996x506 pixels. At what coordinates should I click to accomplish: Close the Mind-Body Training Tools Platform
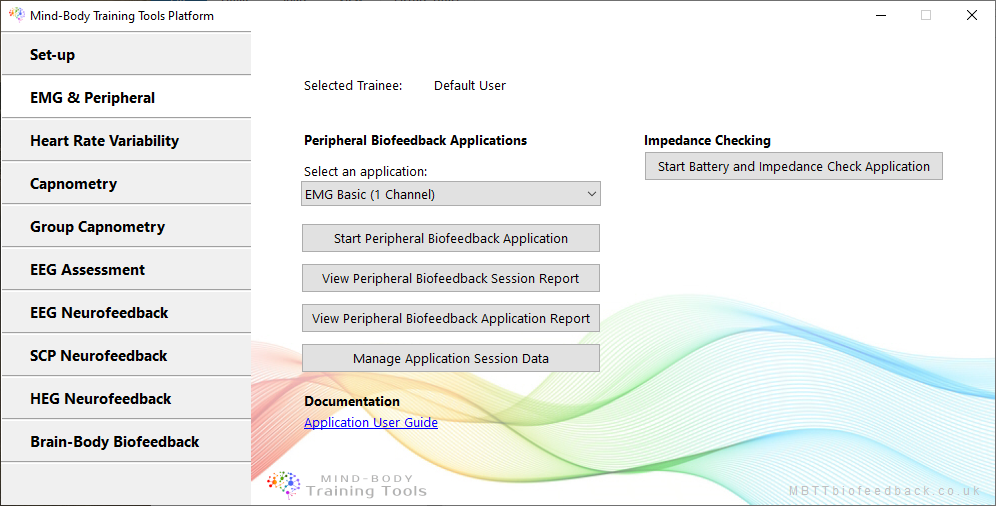point(972,15)
